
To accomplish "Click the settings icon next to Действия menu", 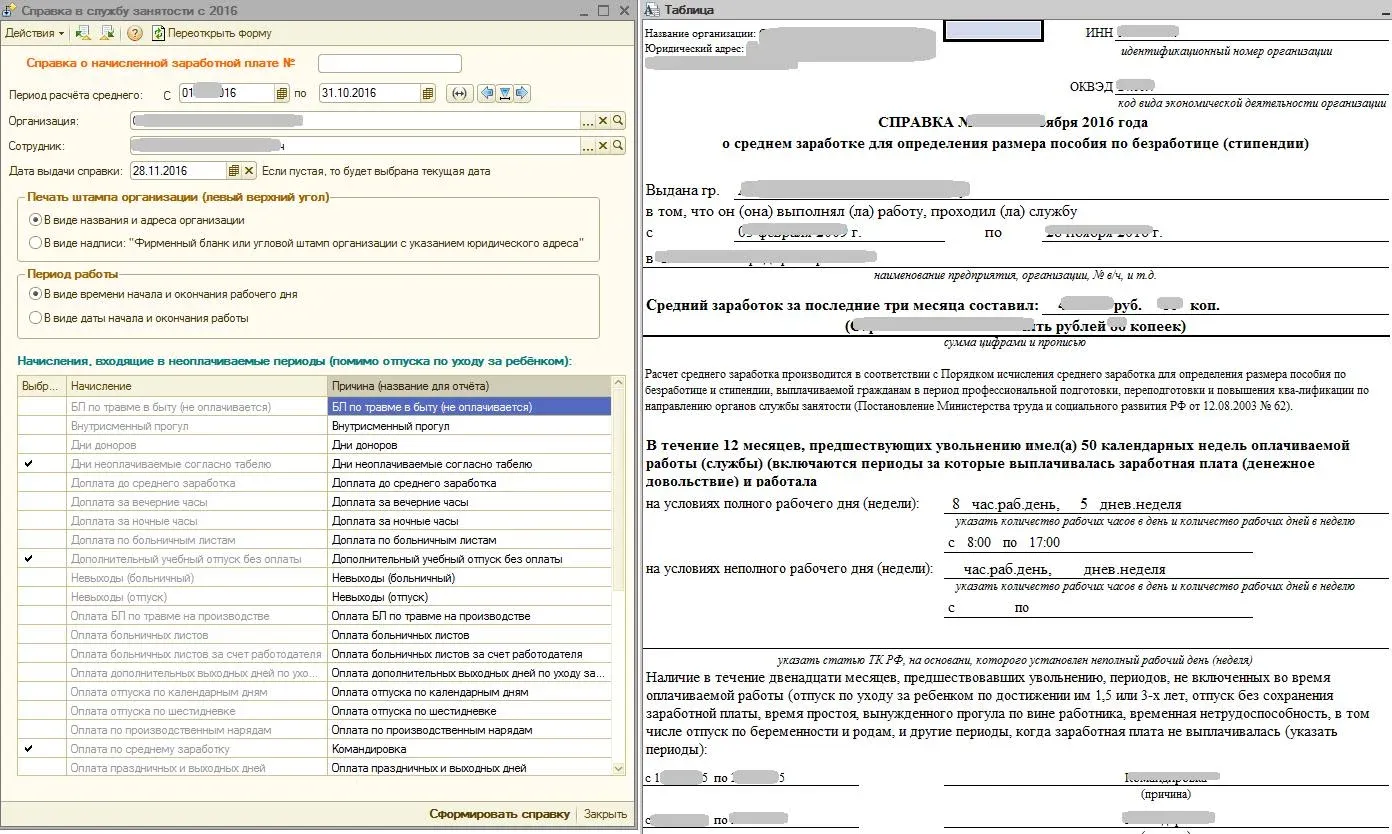I will coord(84,33).
